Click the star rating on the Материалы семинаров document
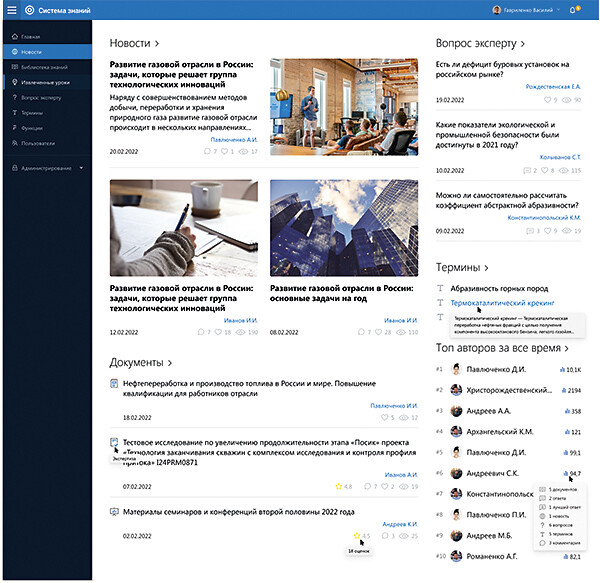 click(x=356, y=536)
